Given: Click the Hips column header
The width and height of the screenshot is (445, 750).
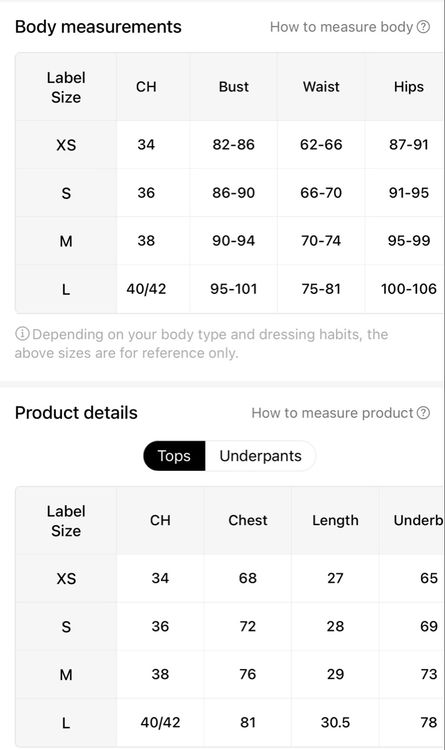Looking at the screenshot, I should [409, 87].
